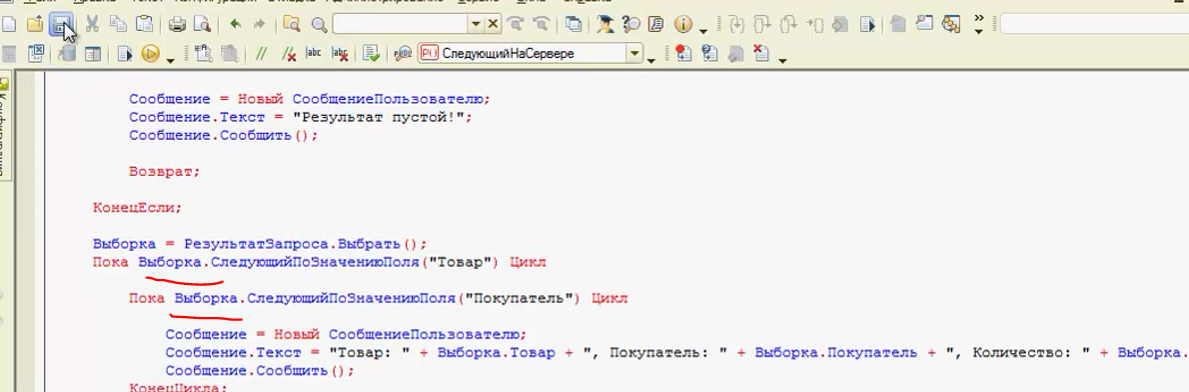1189x392 pixels.
Task: Open procedure list СледующийНаСервере combo box
Action: pos(531,54)
